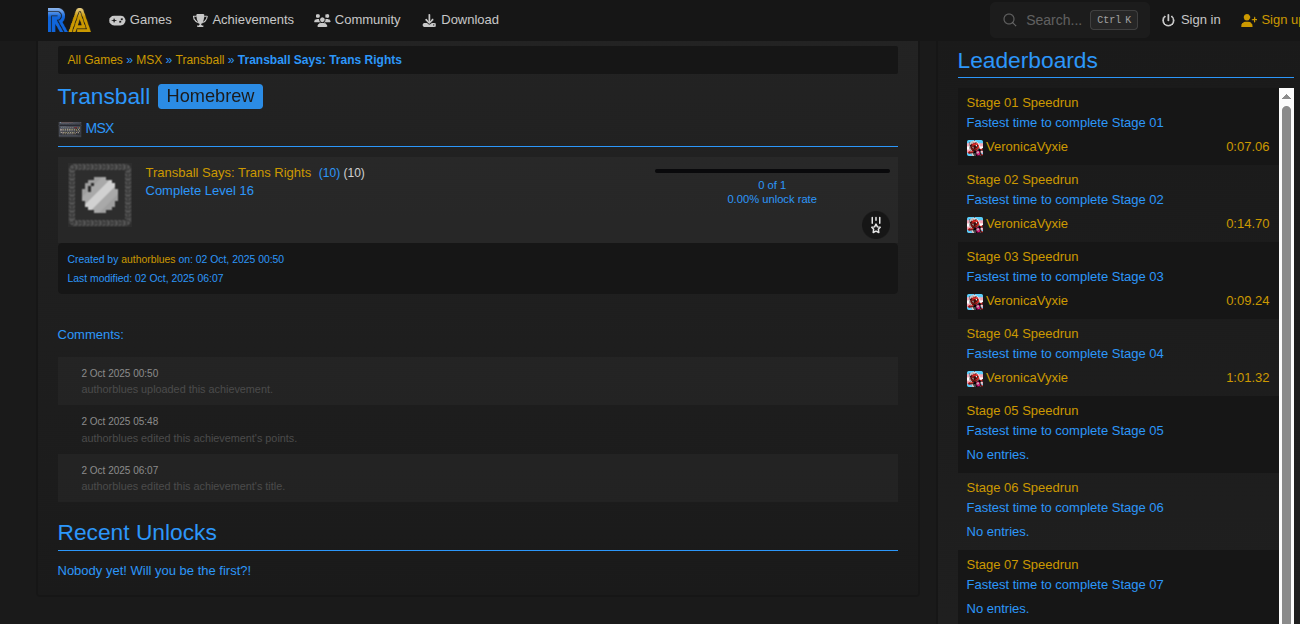1300x624 pixels.
Task: Click the Sign up link
Action: pos(1270,20)
